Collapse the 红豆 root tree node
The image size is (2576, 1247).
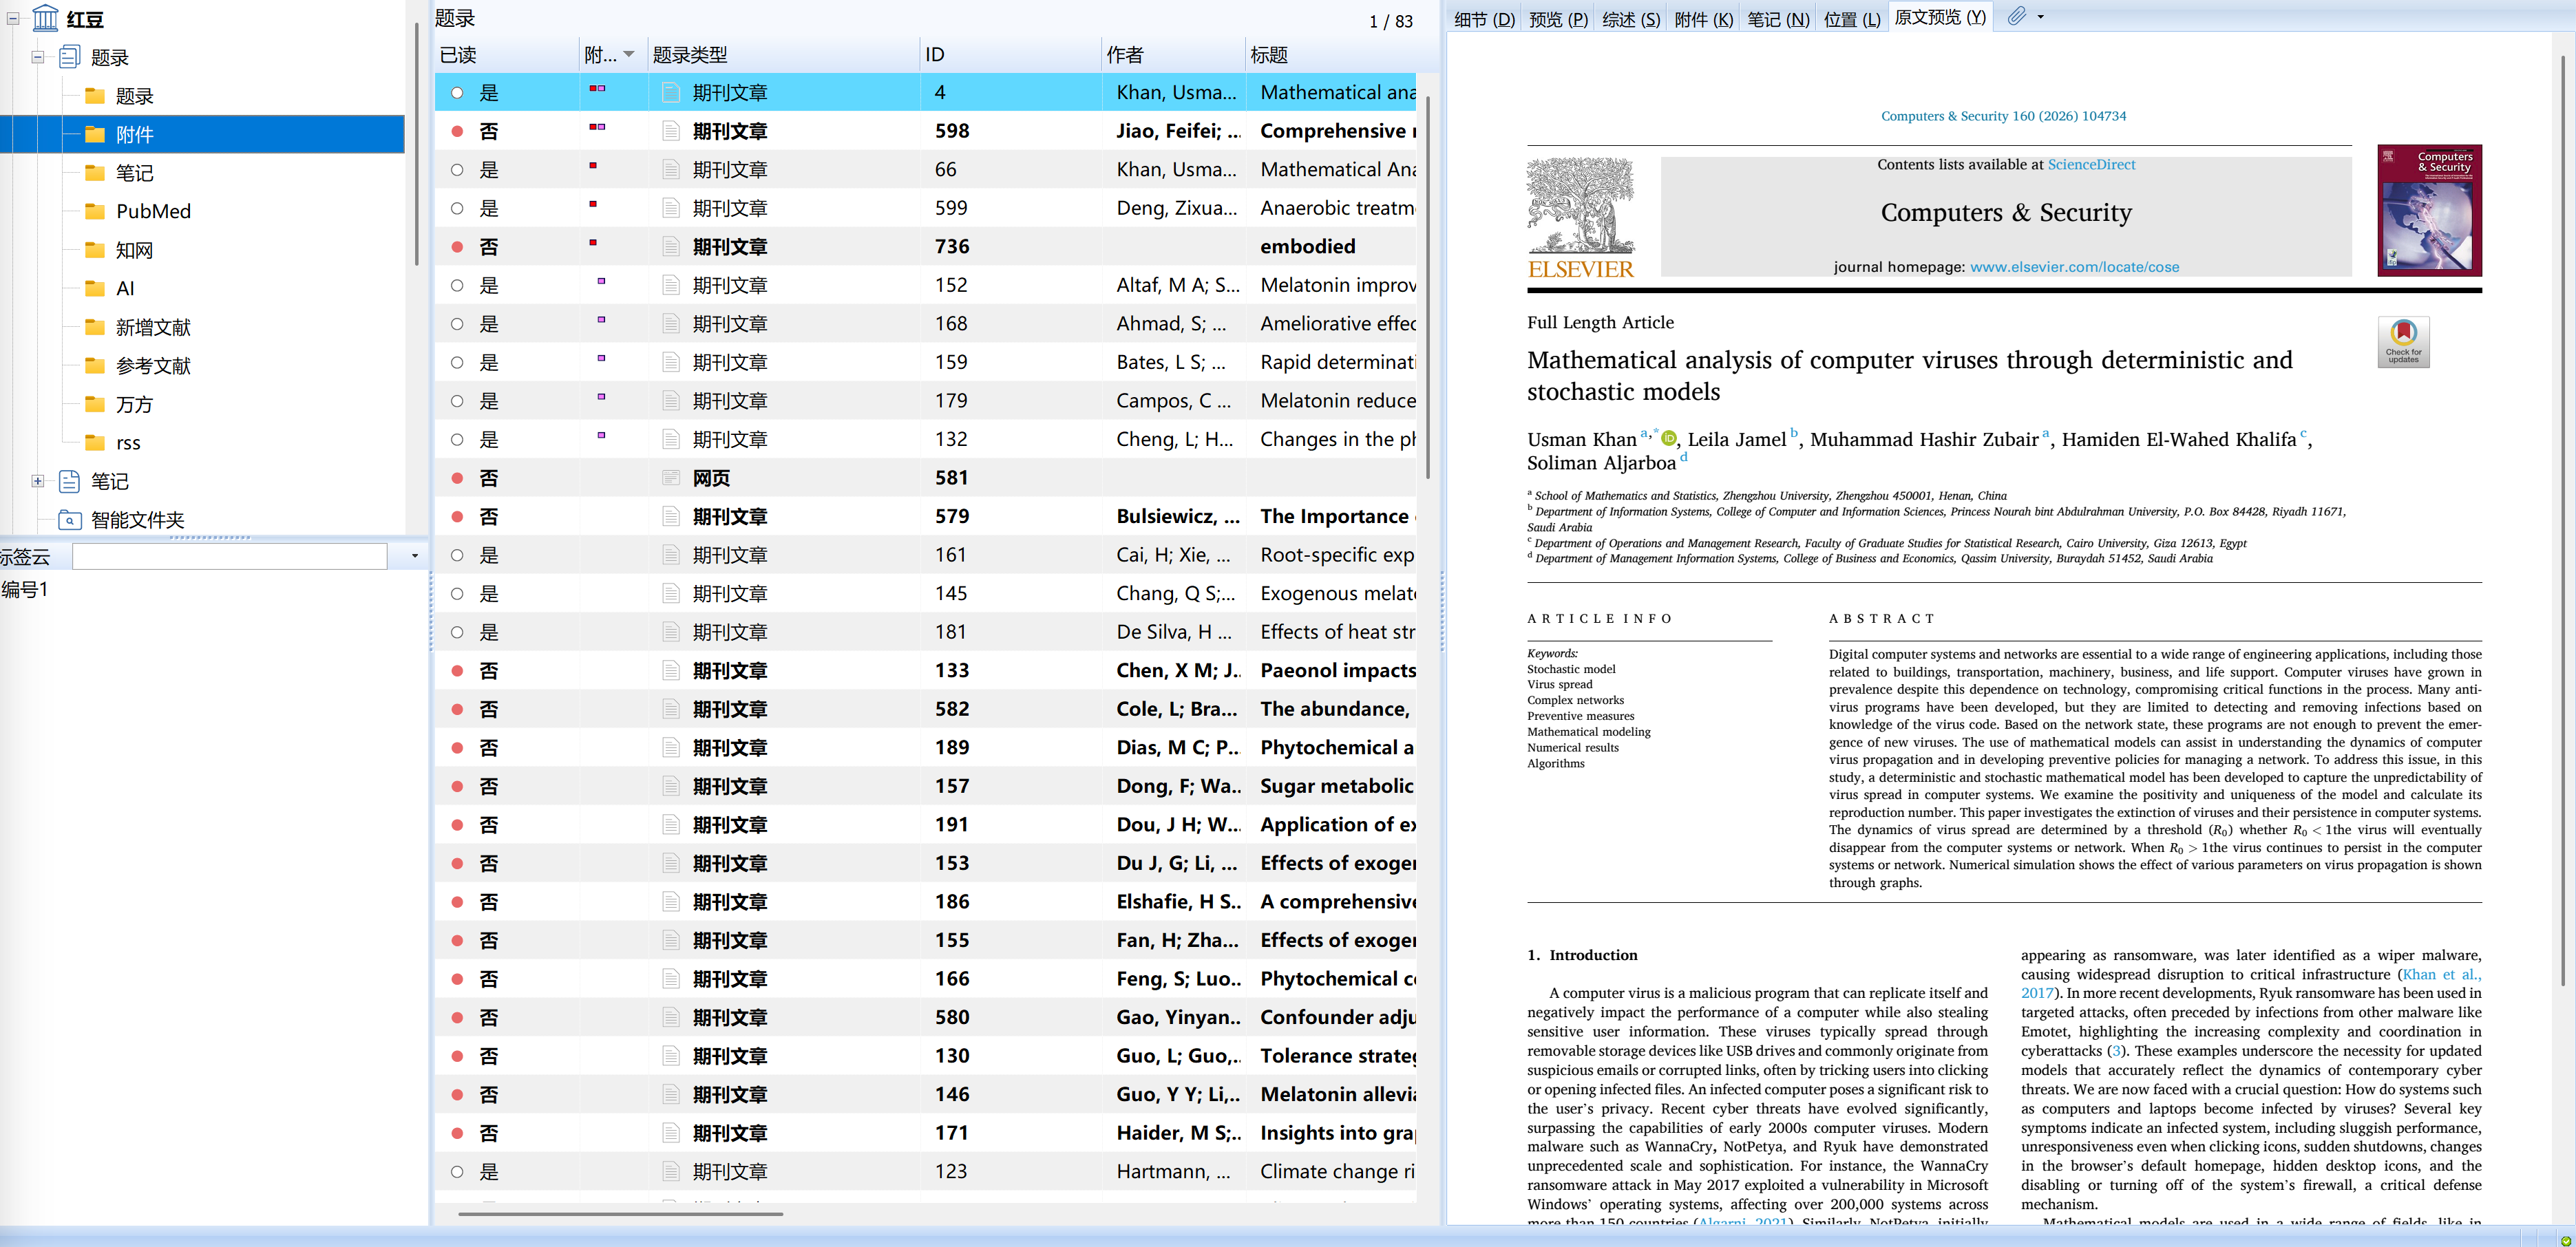[13, 18]
